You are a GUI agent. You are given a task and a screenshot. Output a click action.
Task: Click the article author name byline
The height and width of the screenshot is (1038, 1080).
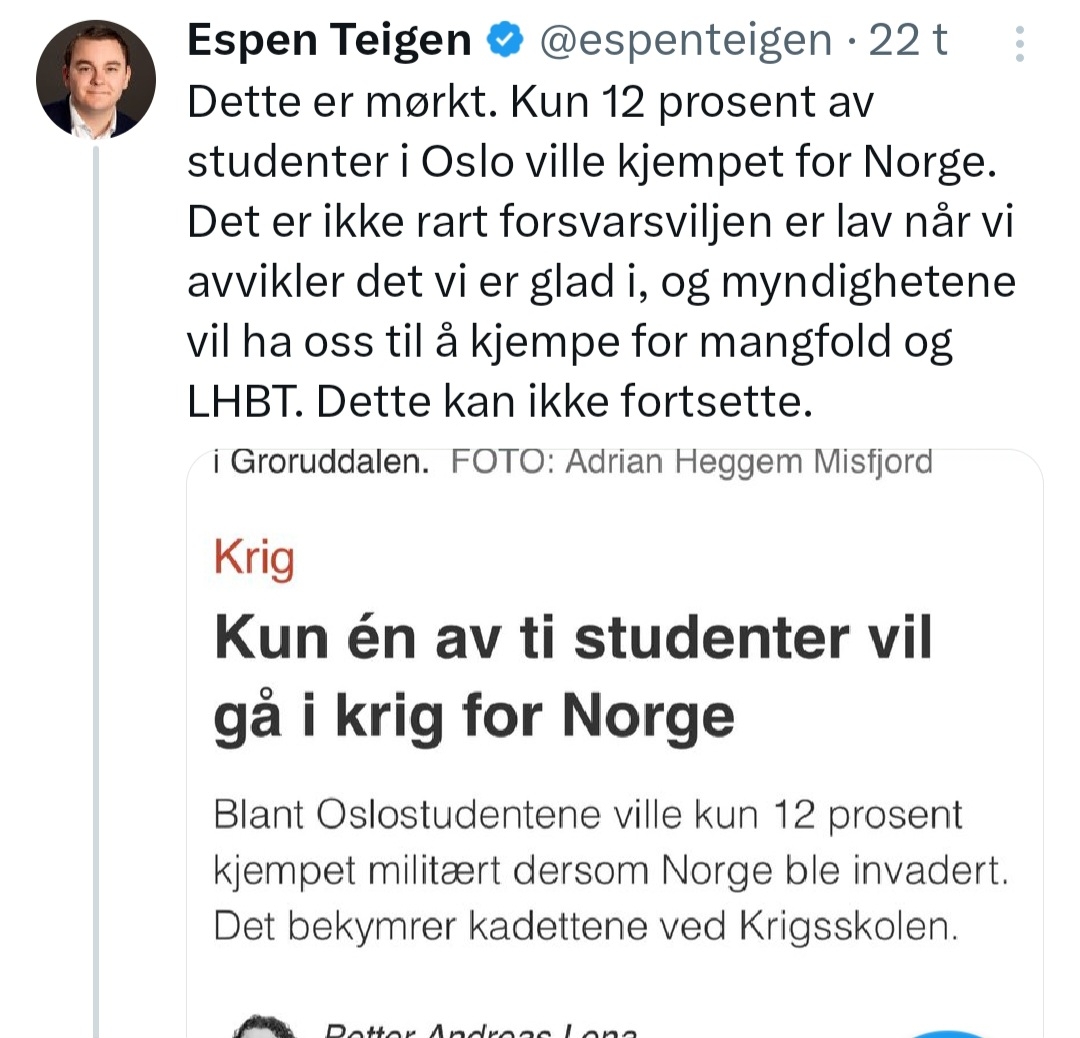click(480, 1030)
